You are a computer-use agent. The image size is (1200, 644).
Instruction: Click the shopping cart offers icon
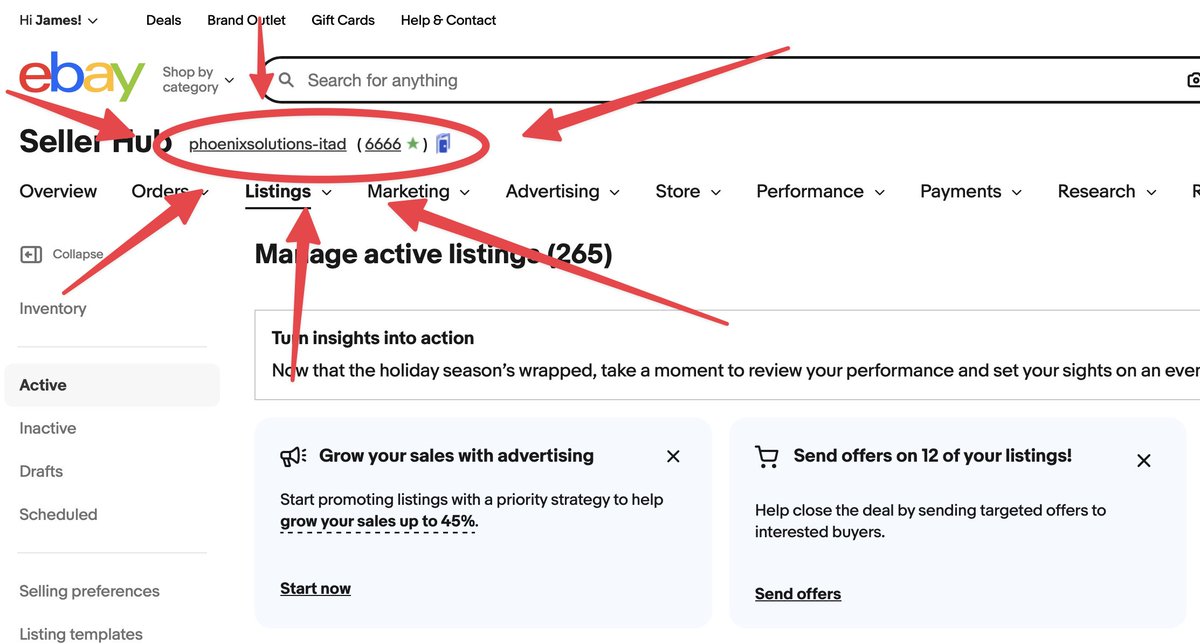pos(767,456)
